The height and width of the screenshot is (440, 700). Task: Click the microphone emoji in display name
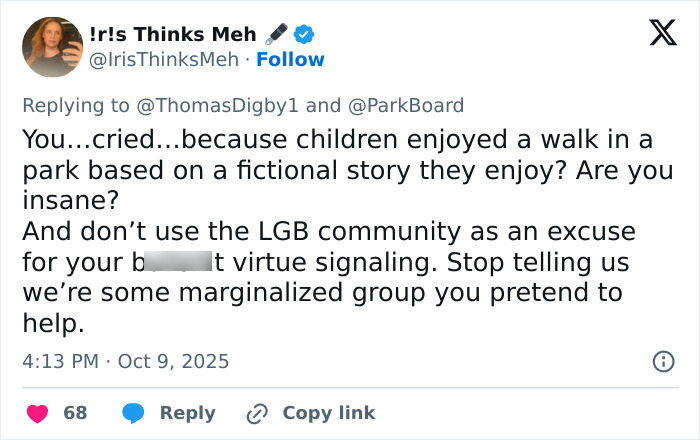(276, 35)
